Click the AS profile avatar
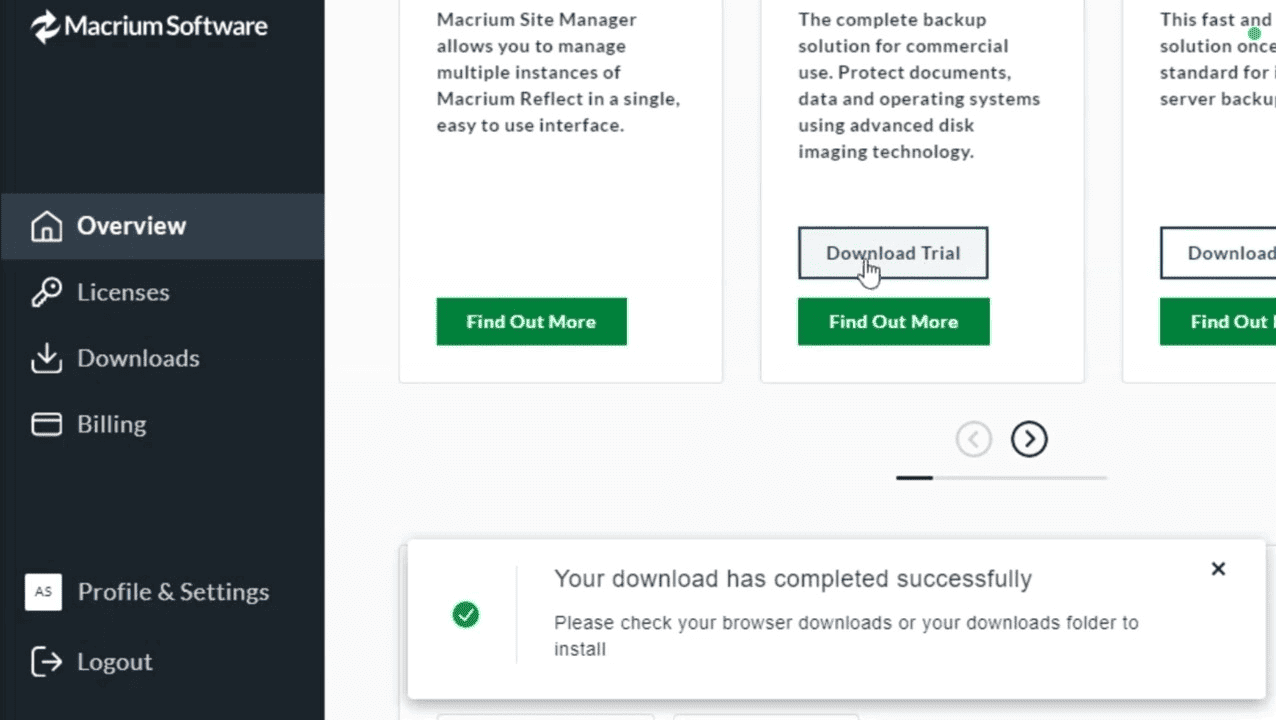 [43, 592]
